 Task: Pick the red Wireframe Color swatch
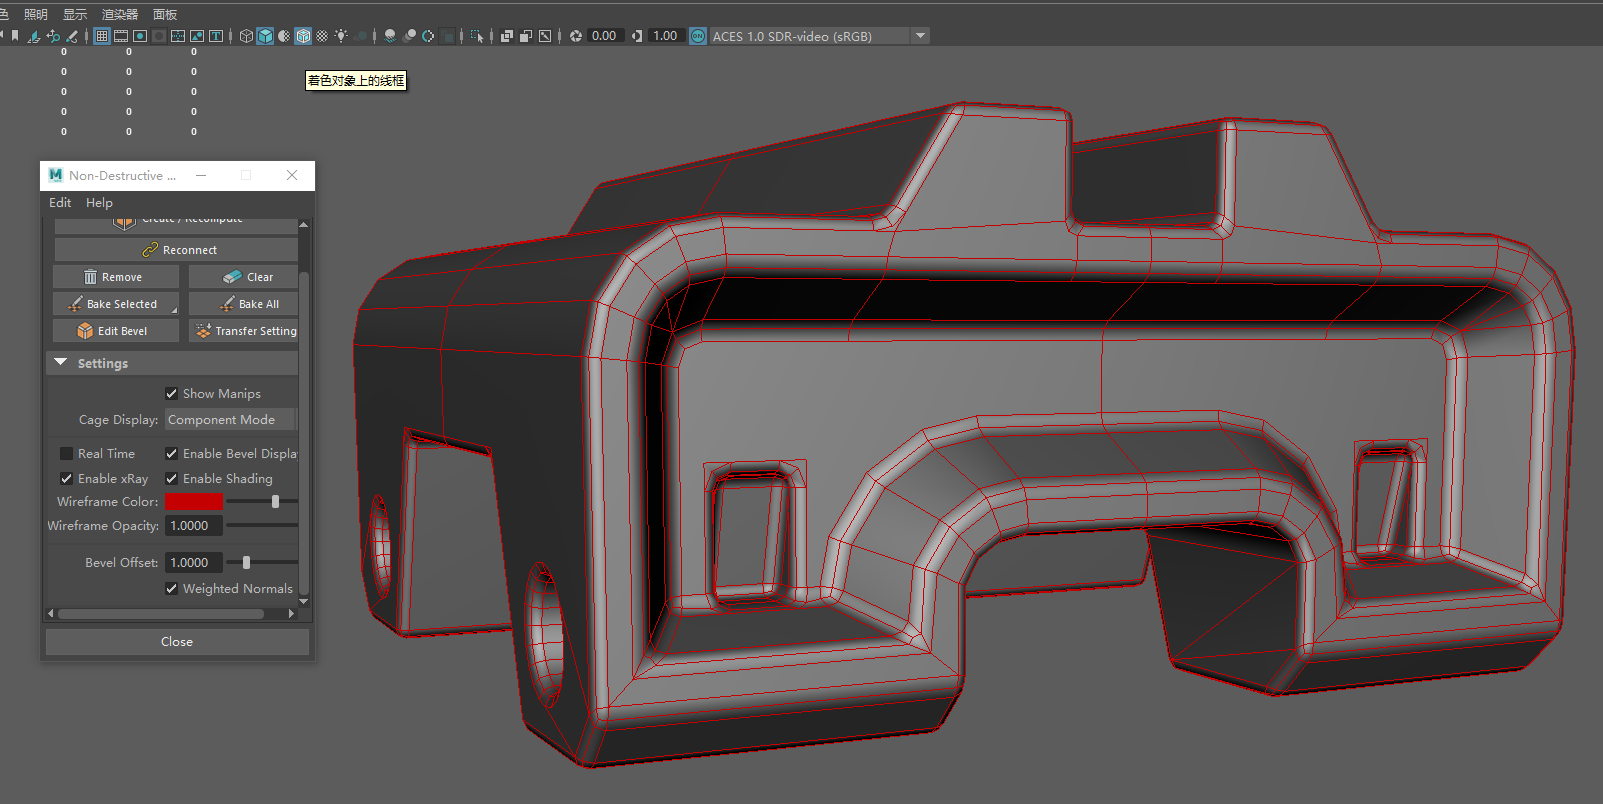(194, 502)
